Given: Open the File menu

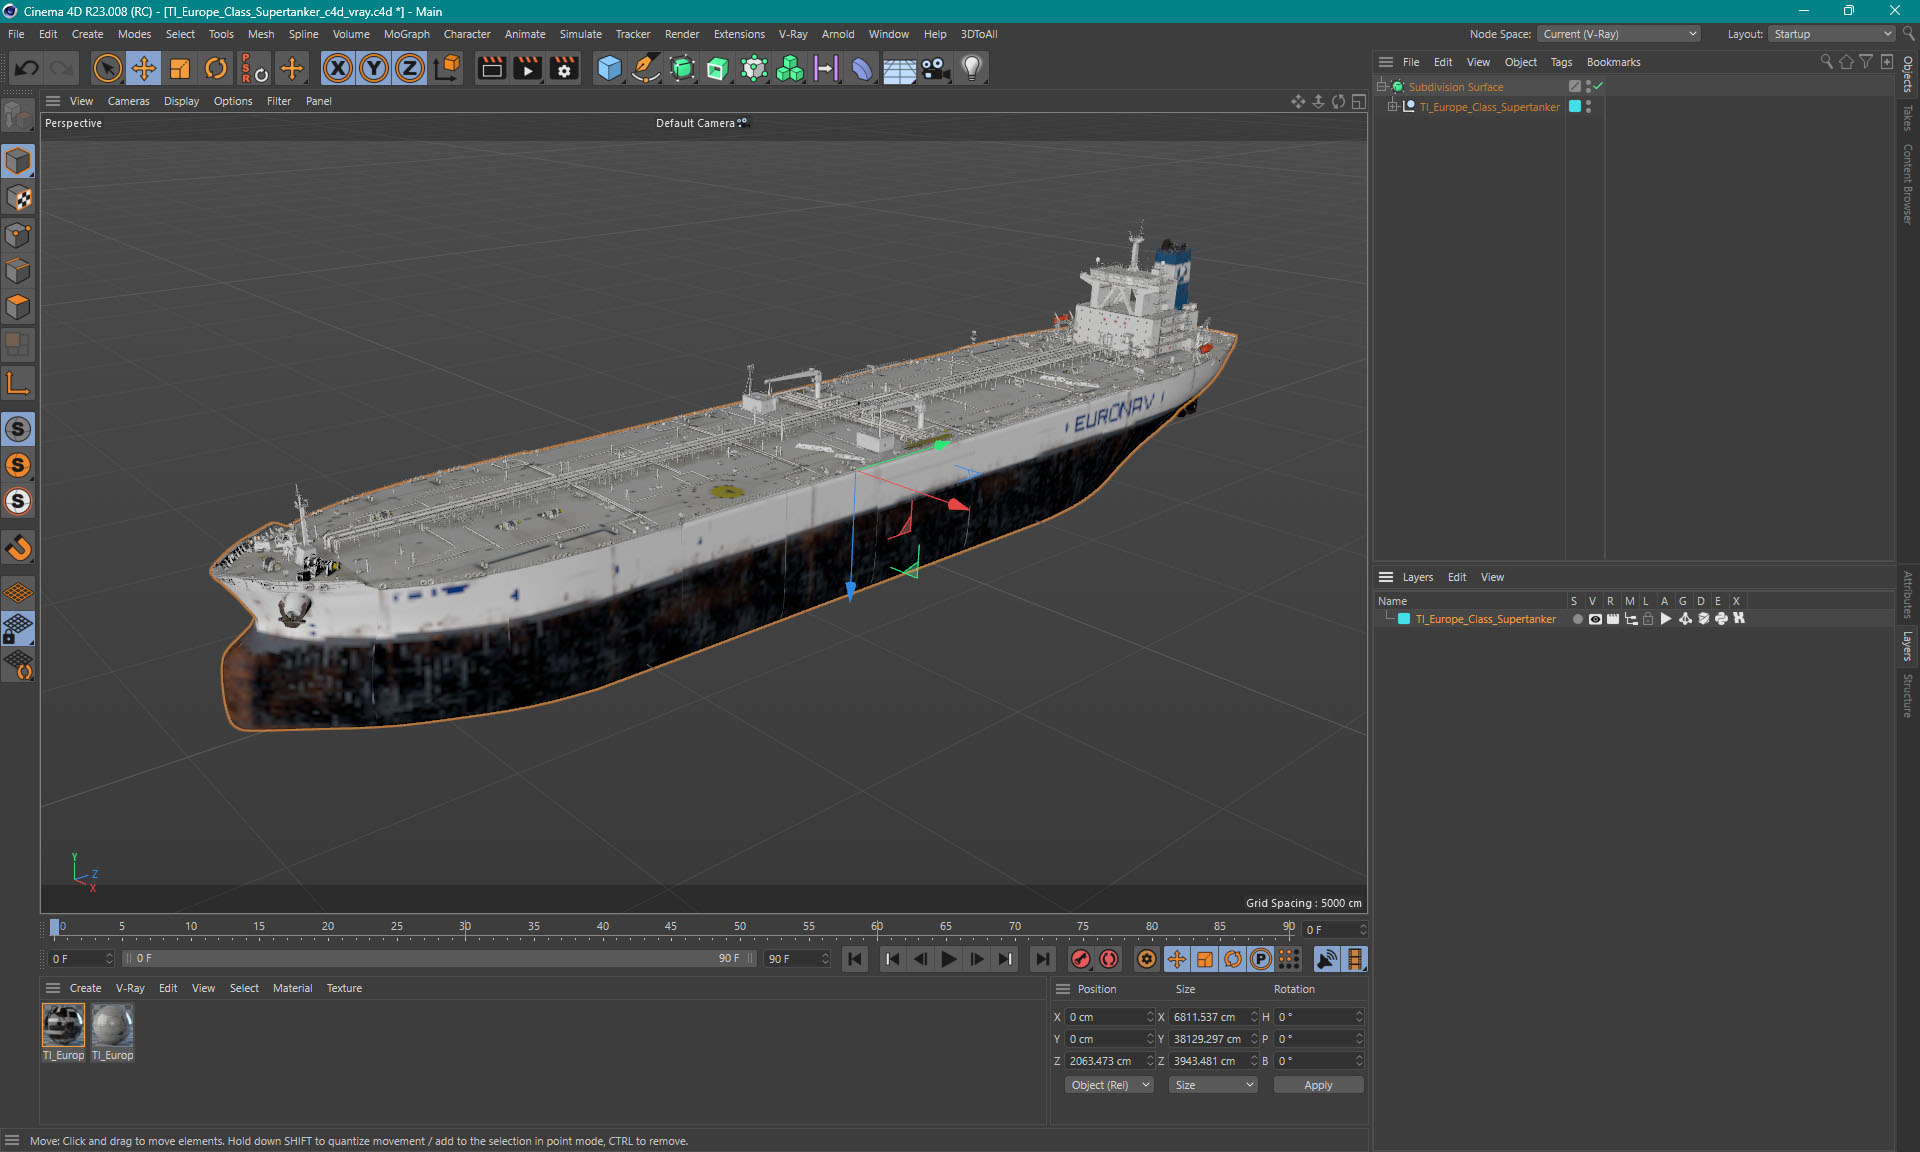Looking at the screenshot, I should point(16,34).
